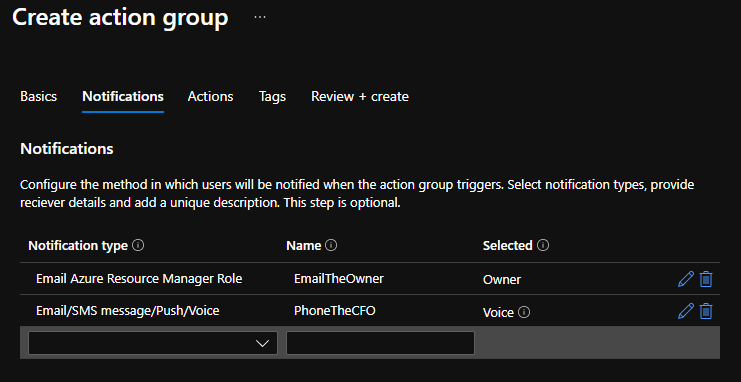741x382 pixels.
Task: Click the Notifications section heading
Action: click(67, 149)
